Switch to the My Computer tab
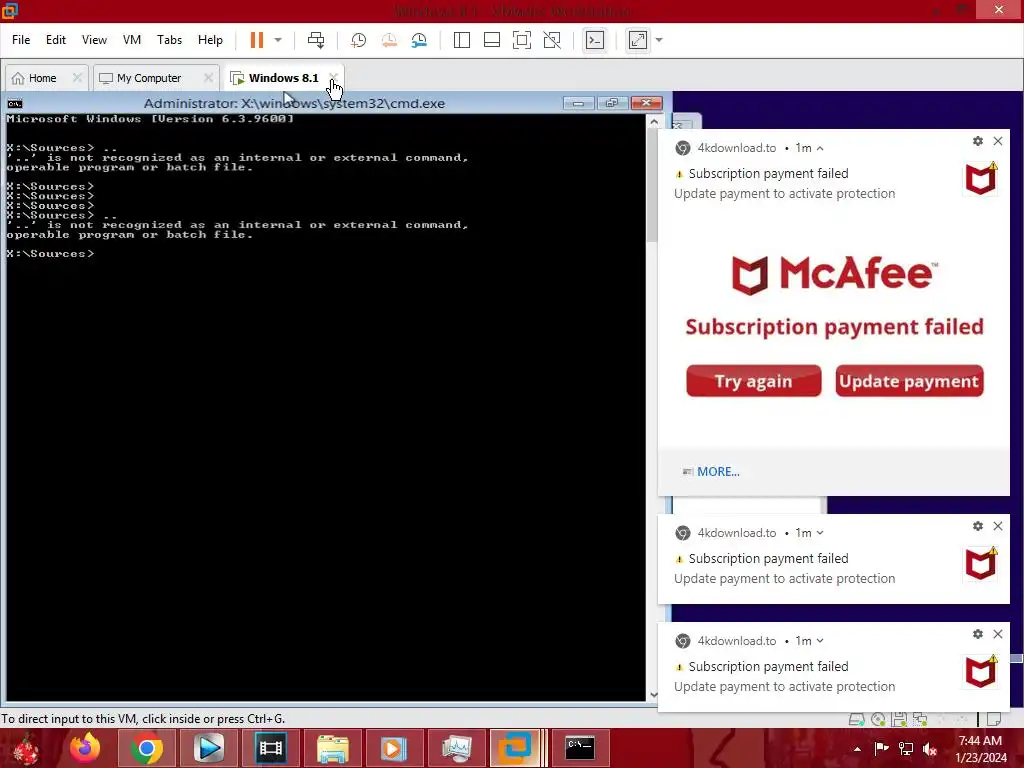This screenshot has width=1024, height=768. tap(149, 78)
